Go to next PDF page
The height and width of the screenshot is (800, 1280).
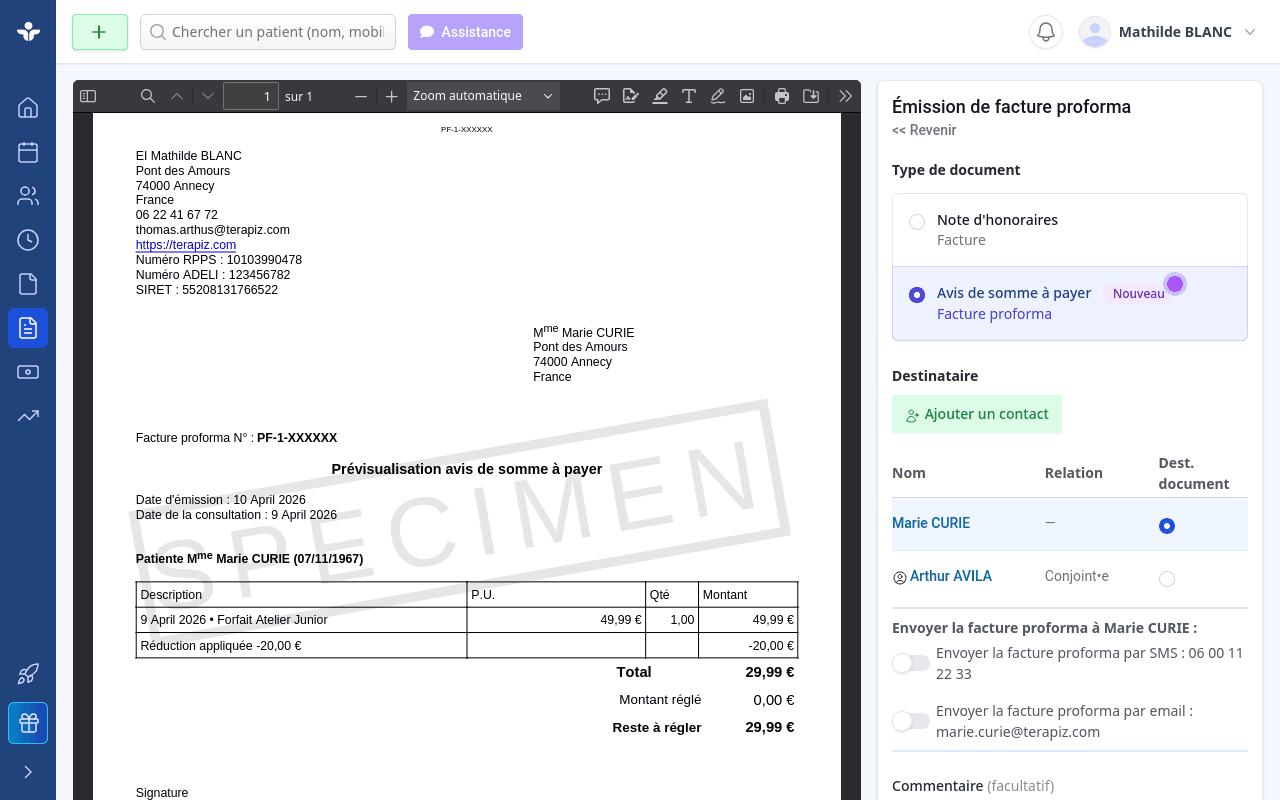pos(208,96)
